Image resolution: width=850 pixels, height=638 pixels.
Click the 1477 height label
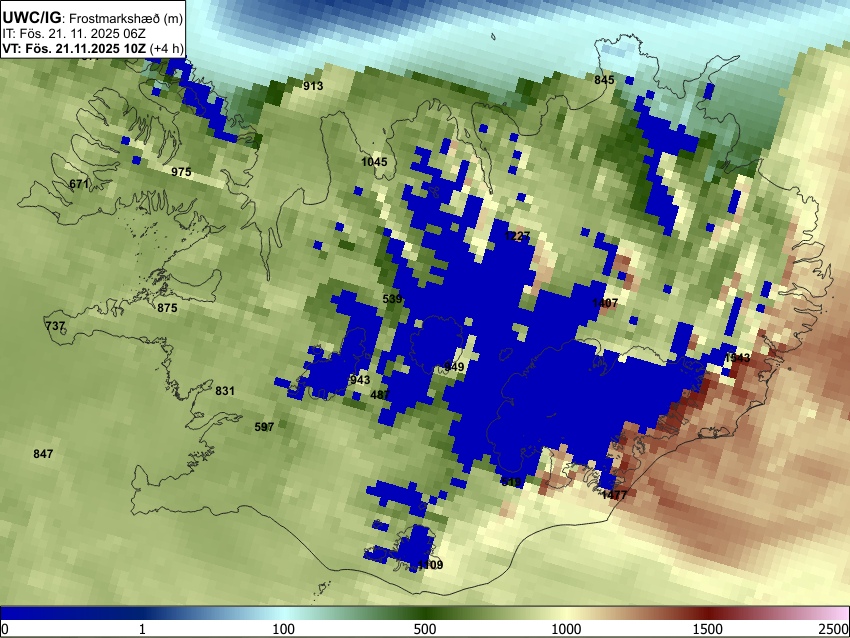click(x=614, y=495)
